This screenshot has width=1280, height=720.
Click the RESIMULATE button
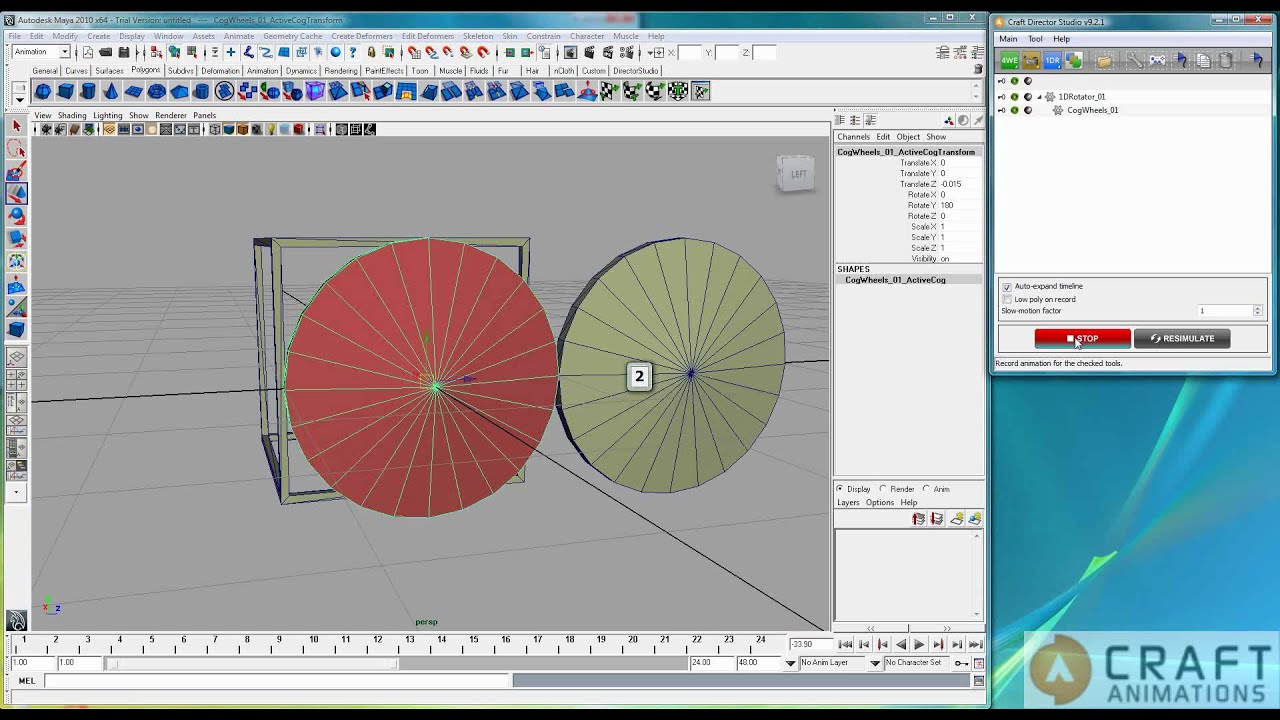pos(1182,338)
